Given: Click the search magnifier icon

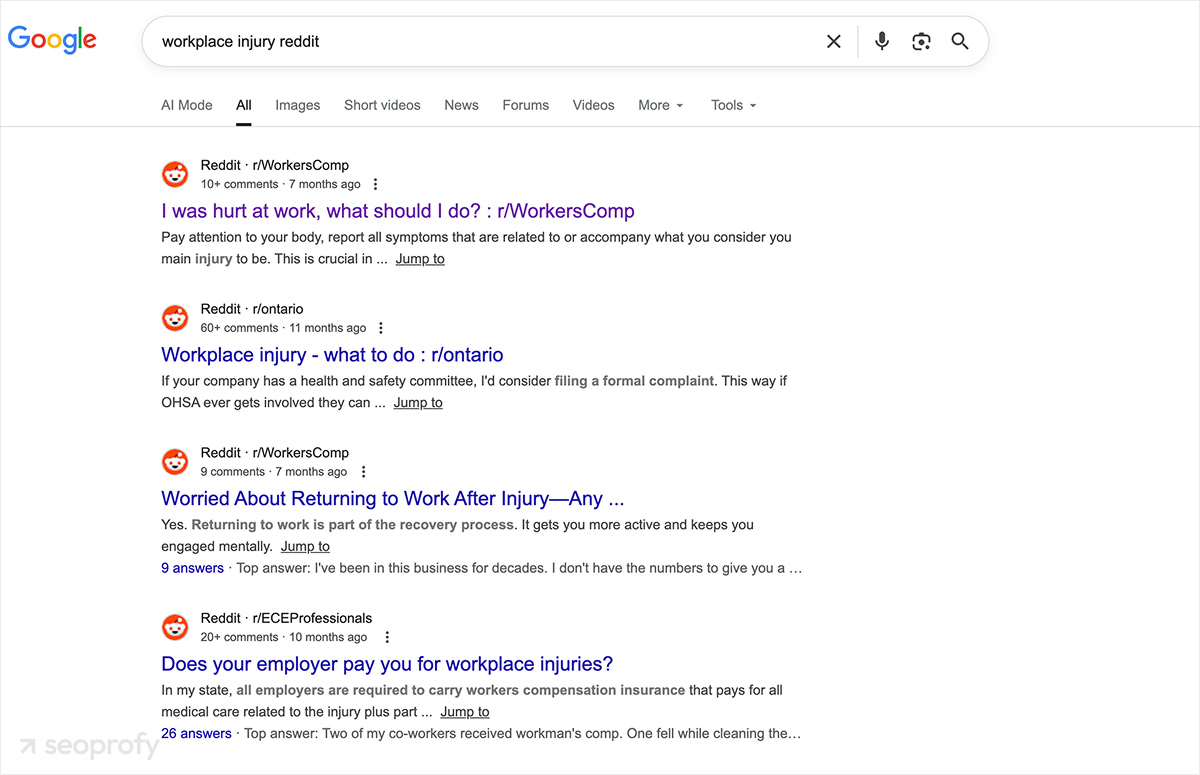Looking at the screenshot, I should point(959,41).
